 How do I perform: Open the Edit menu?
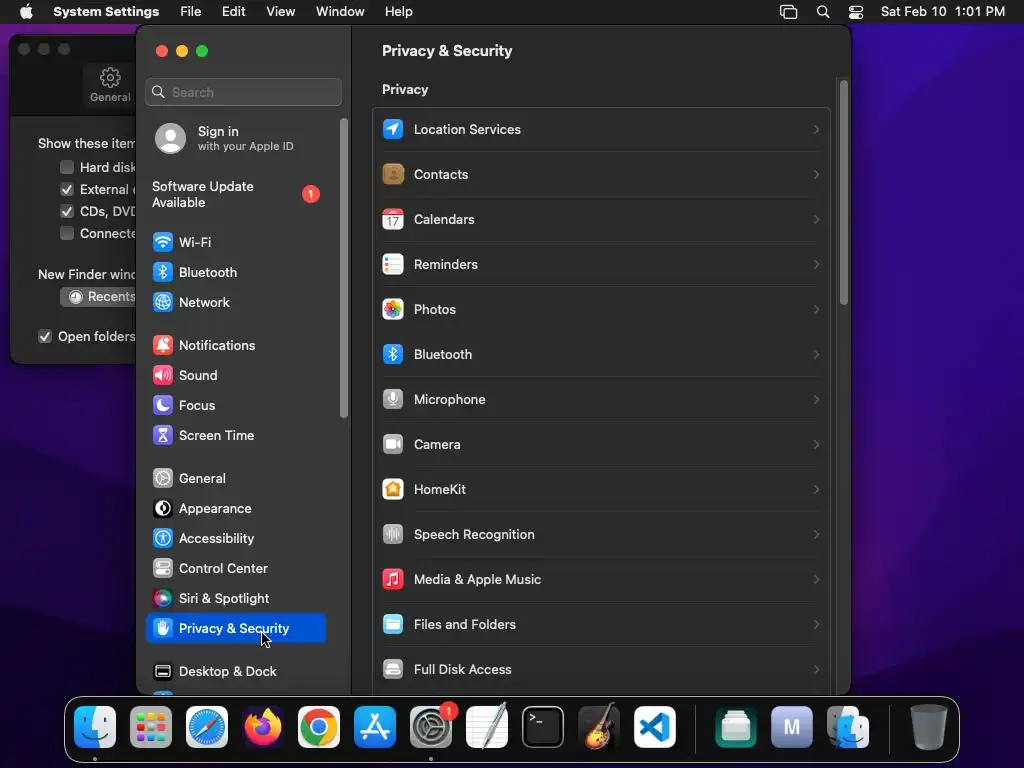click(233, 12)
